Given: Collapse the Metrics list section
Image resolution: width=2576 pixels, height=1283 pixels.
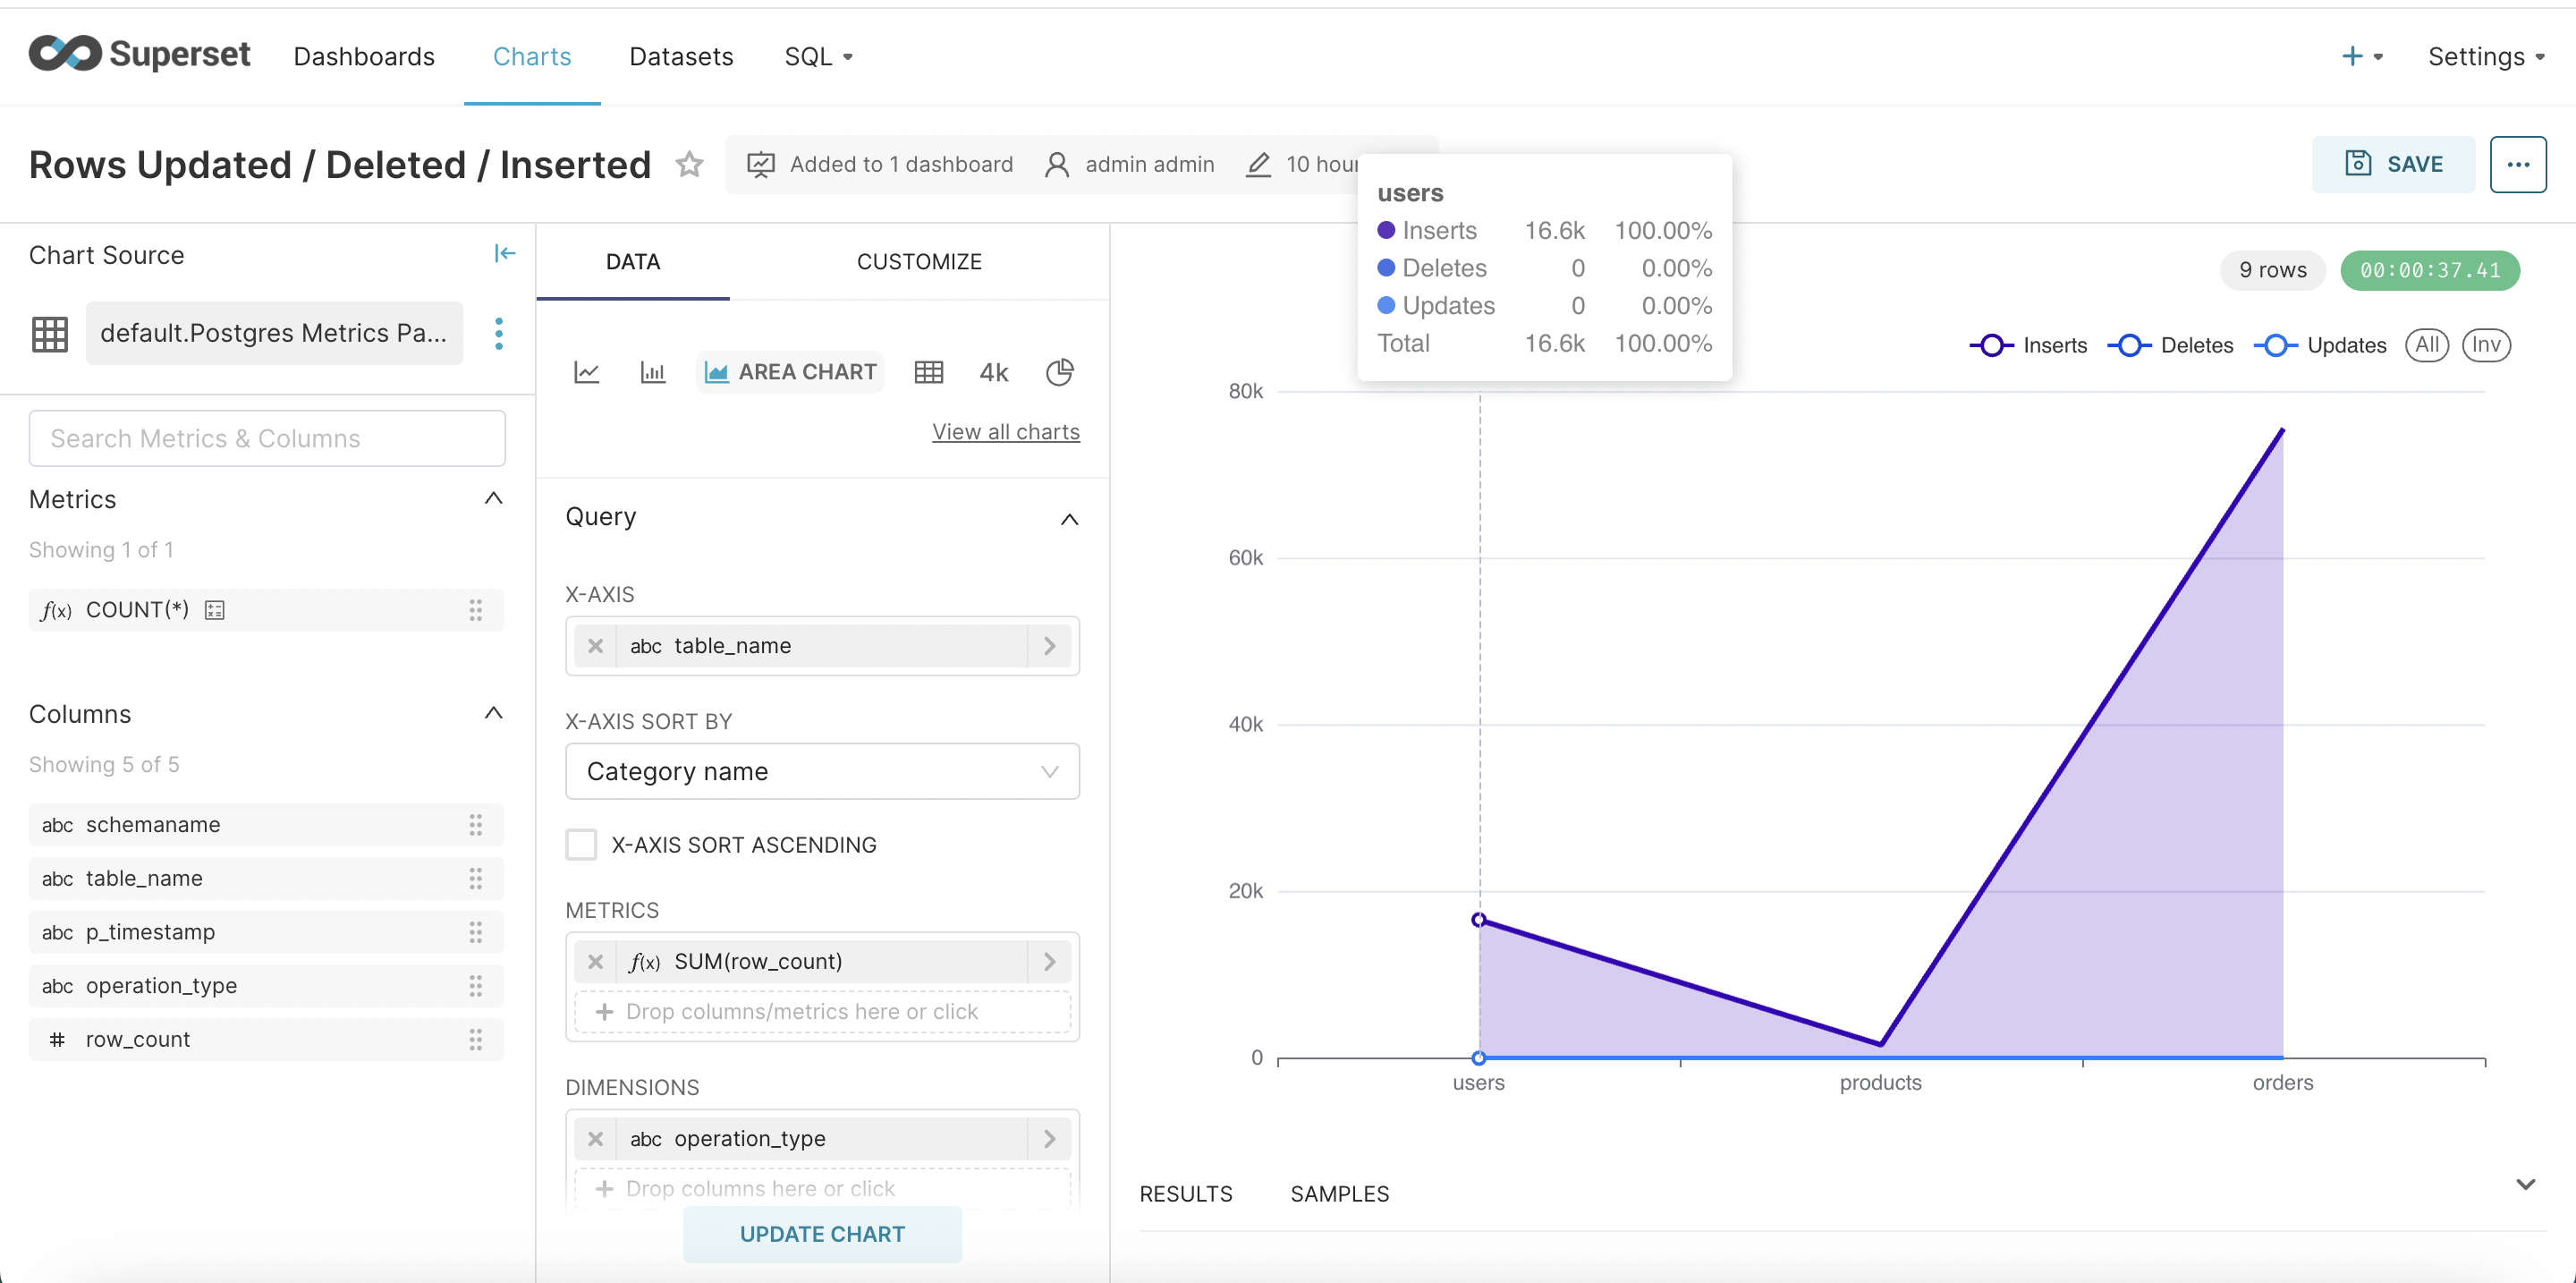Looking at the screenshot, I should click(493, 498).
